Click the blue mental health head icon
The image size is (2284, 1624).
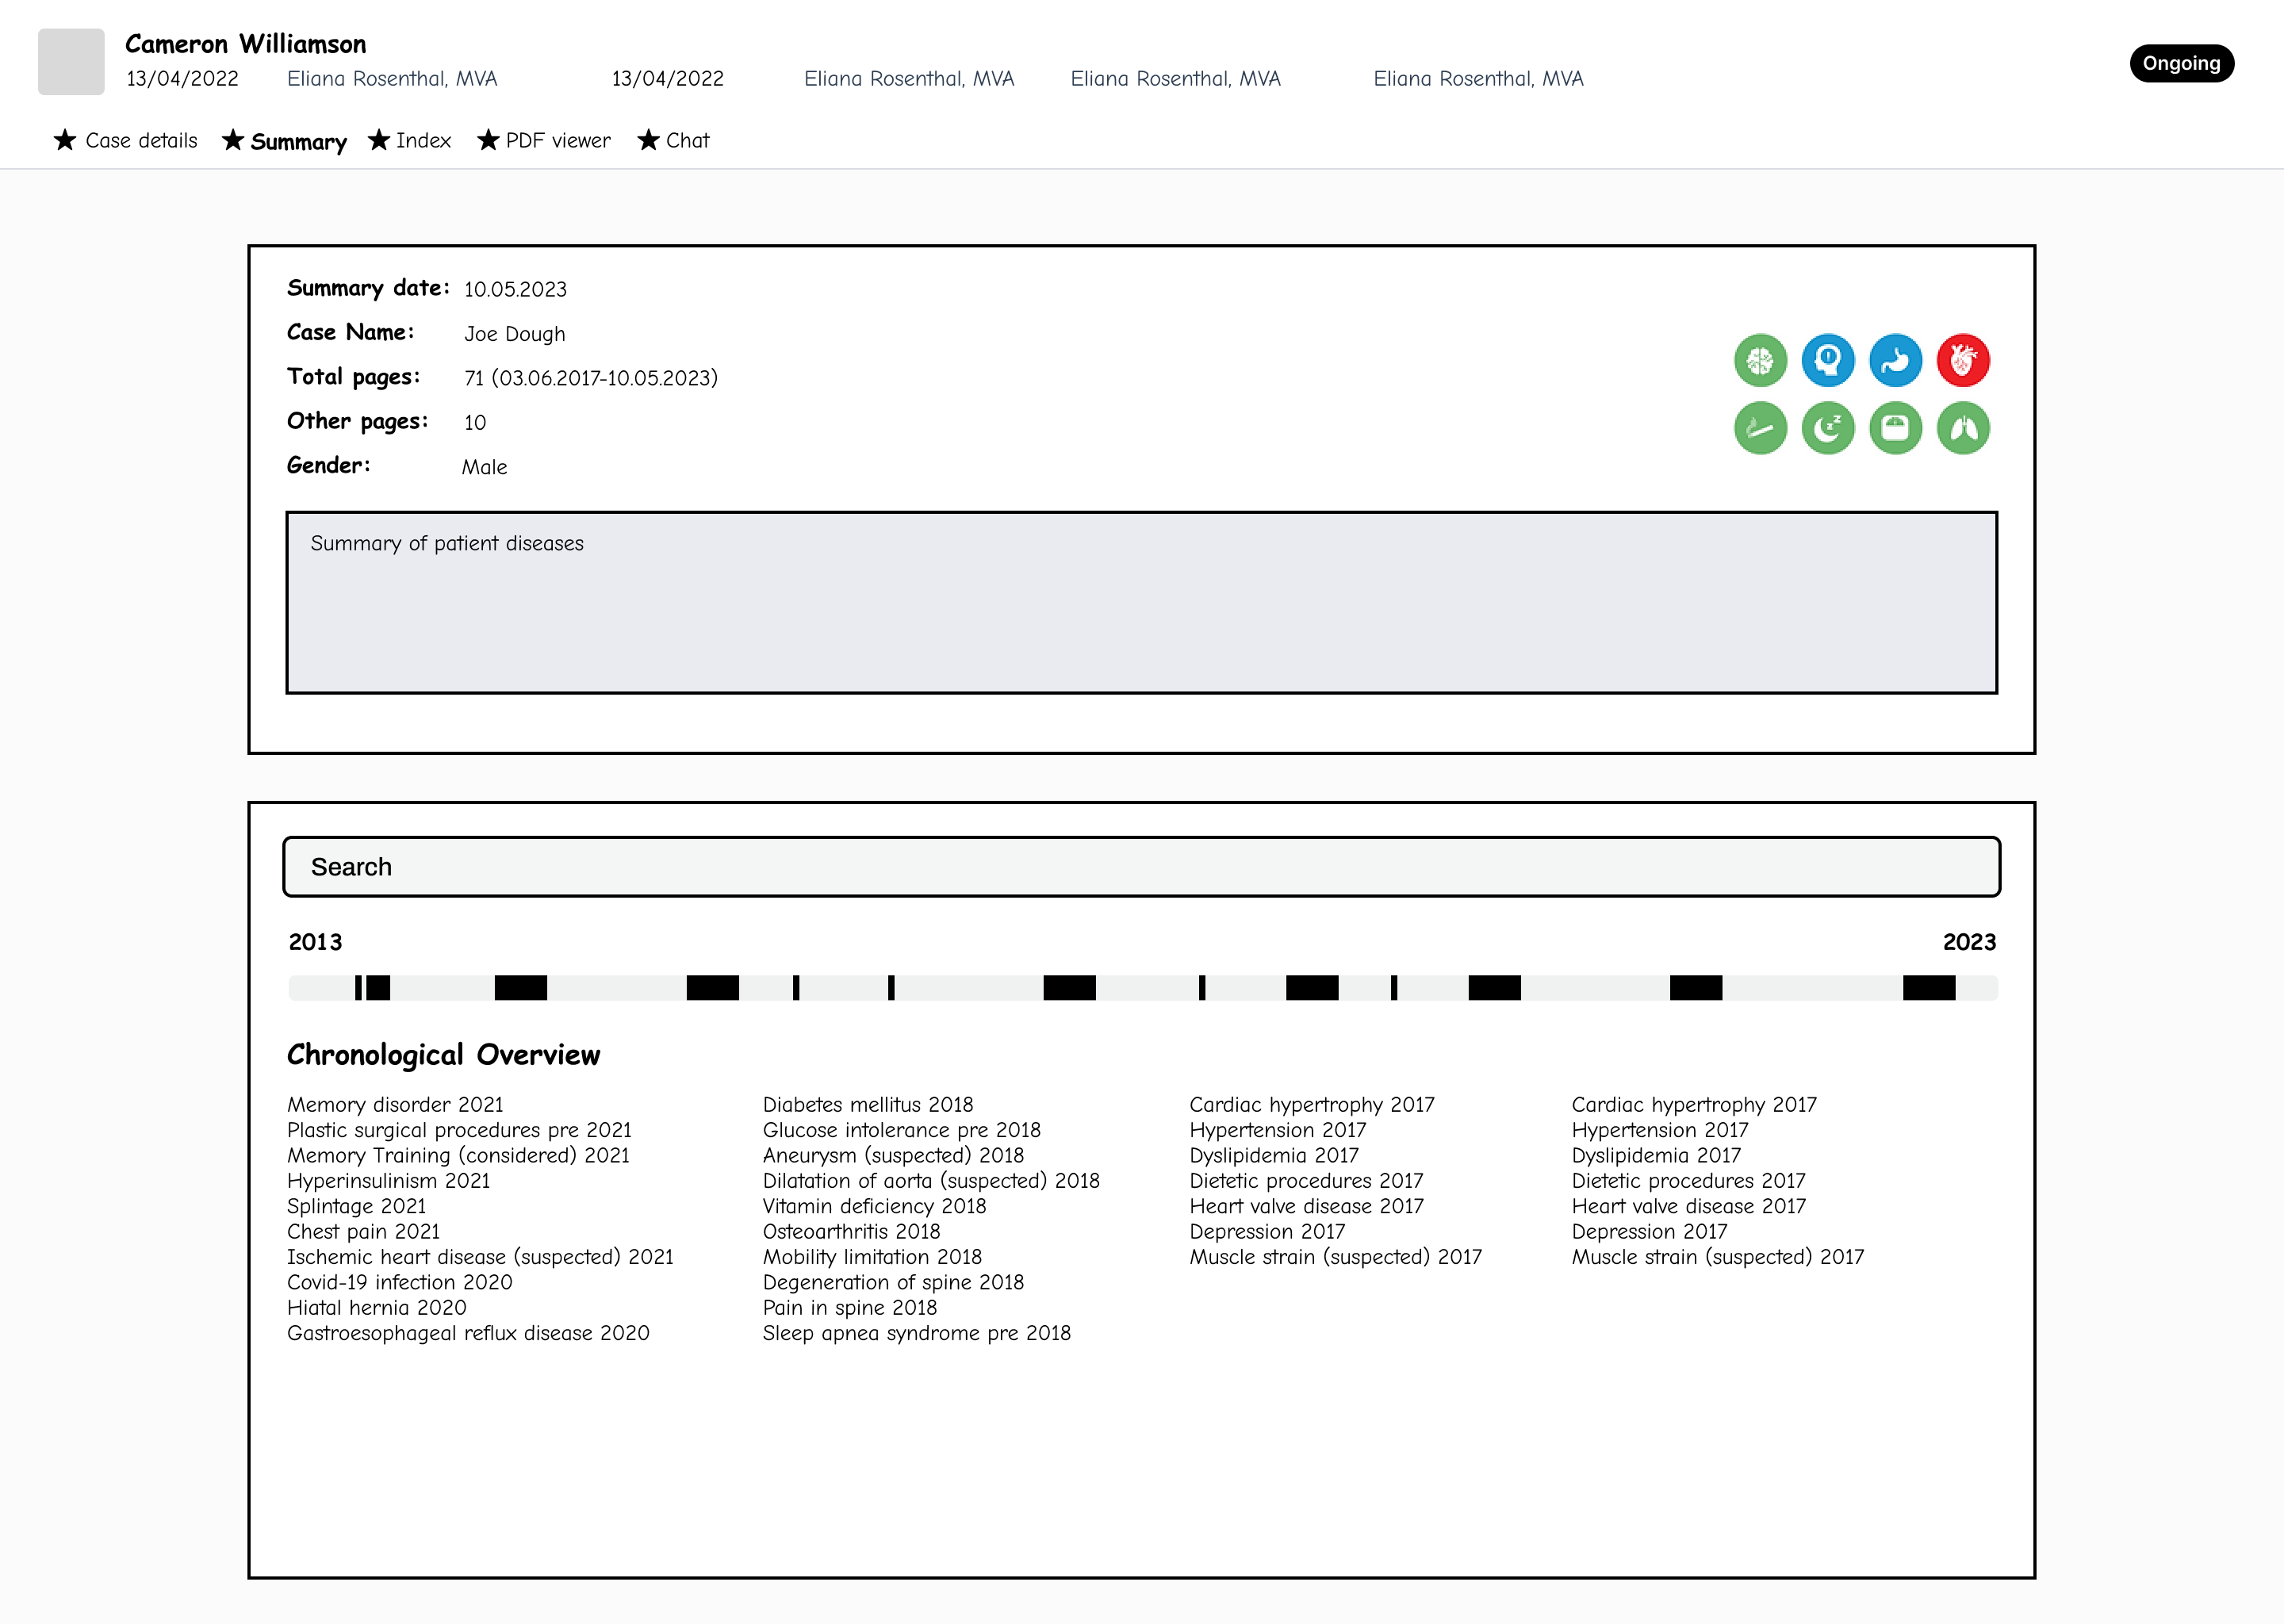[x=1828, y=360]
